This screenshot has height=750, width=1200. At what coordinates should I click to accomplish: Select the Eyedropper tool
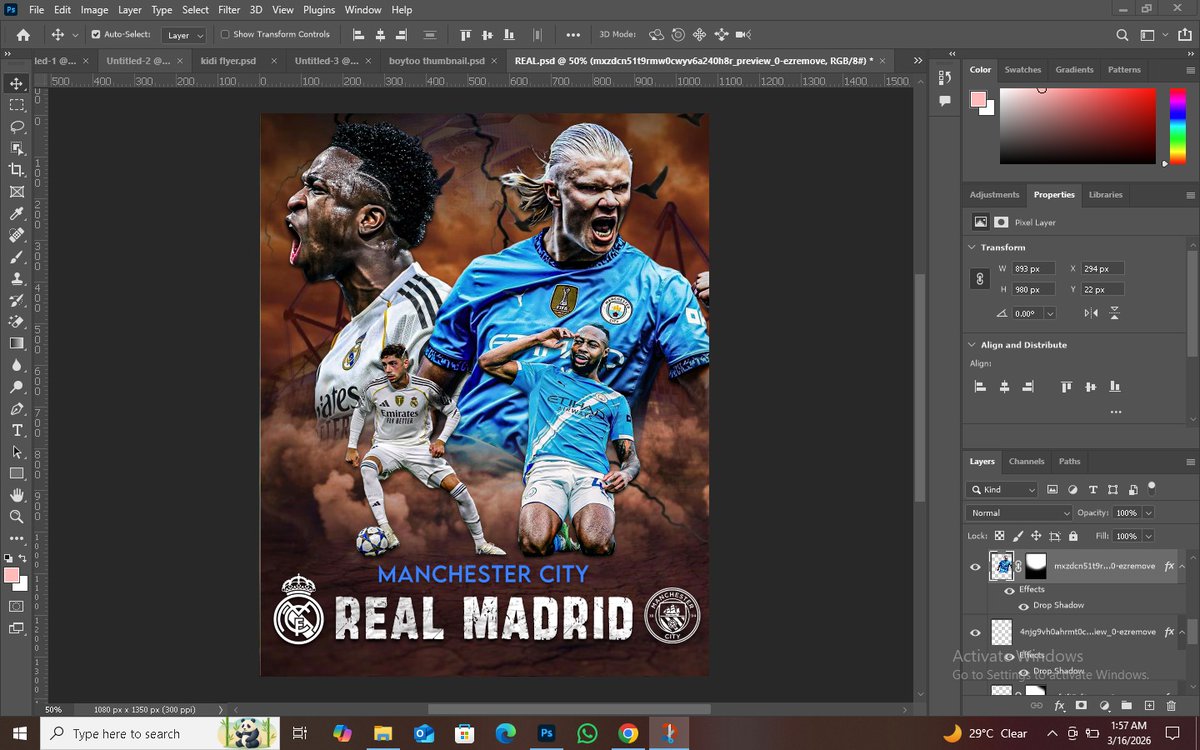coord(17,214)
